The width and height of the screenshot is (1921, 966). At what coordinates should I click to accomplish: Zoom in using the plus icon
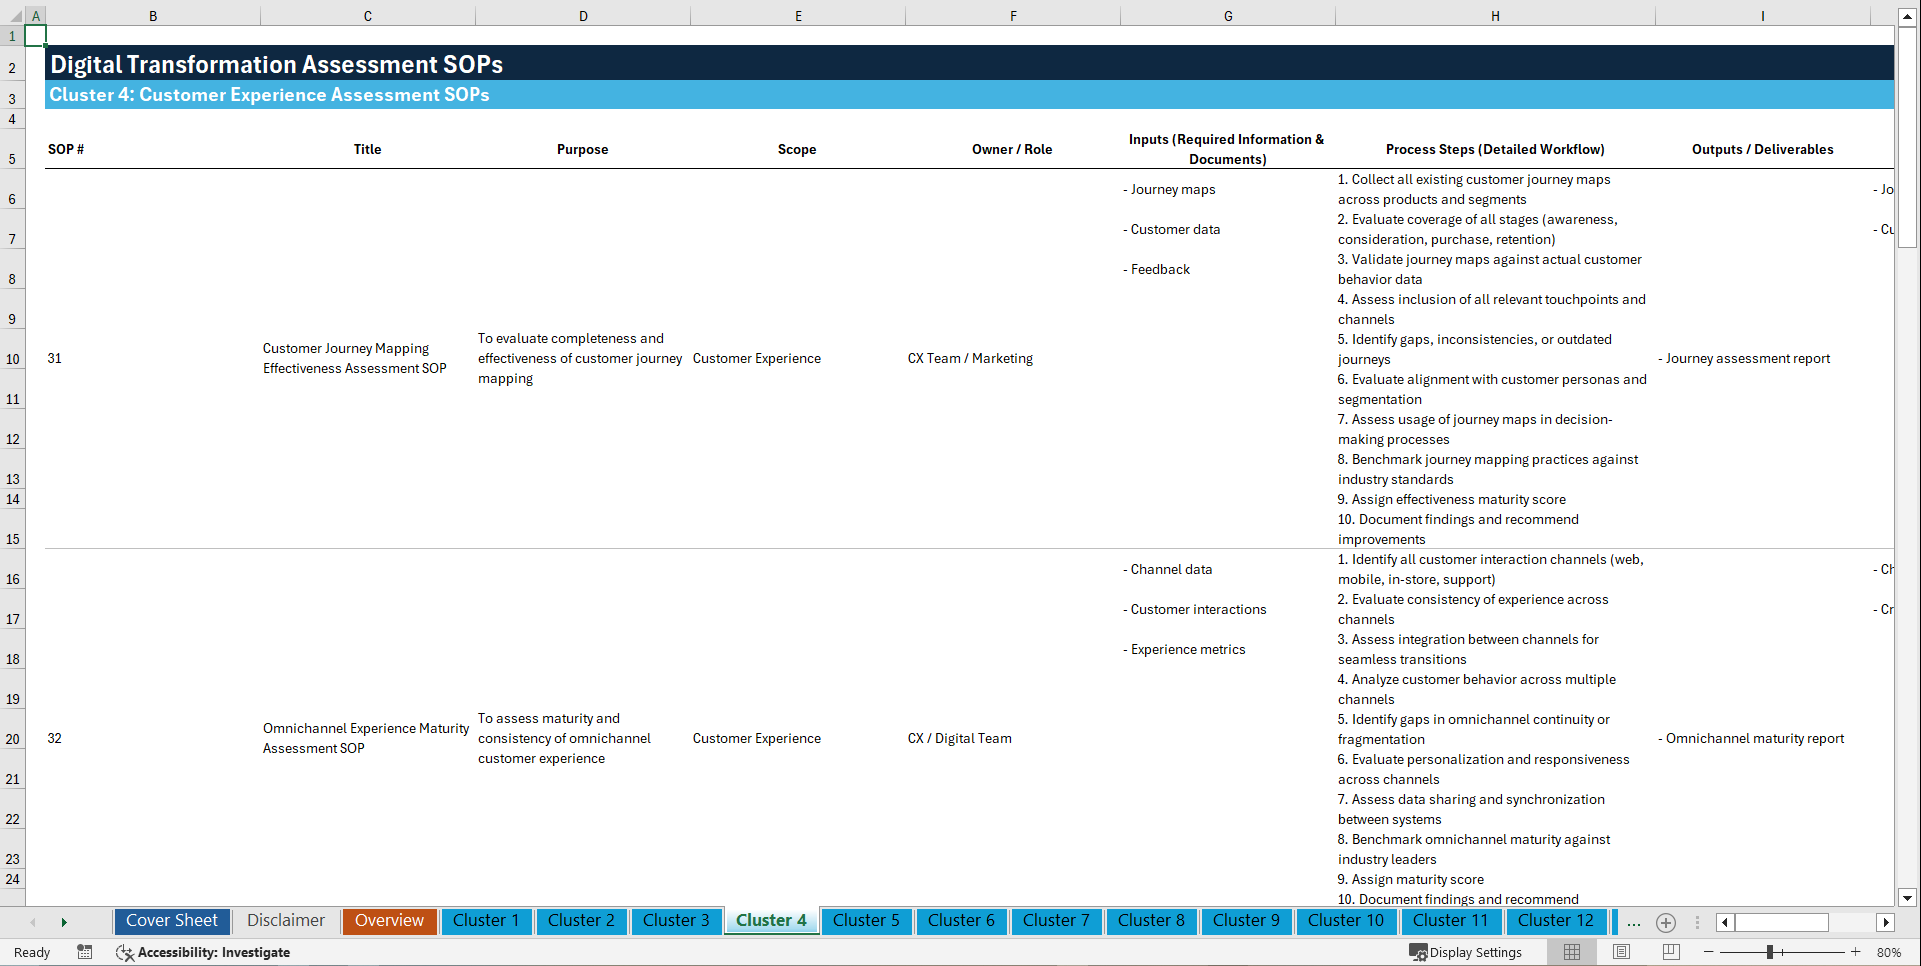(x=1856, y=952)
